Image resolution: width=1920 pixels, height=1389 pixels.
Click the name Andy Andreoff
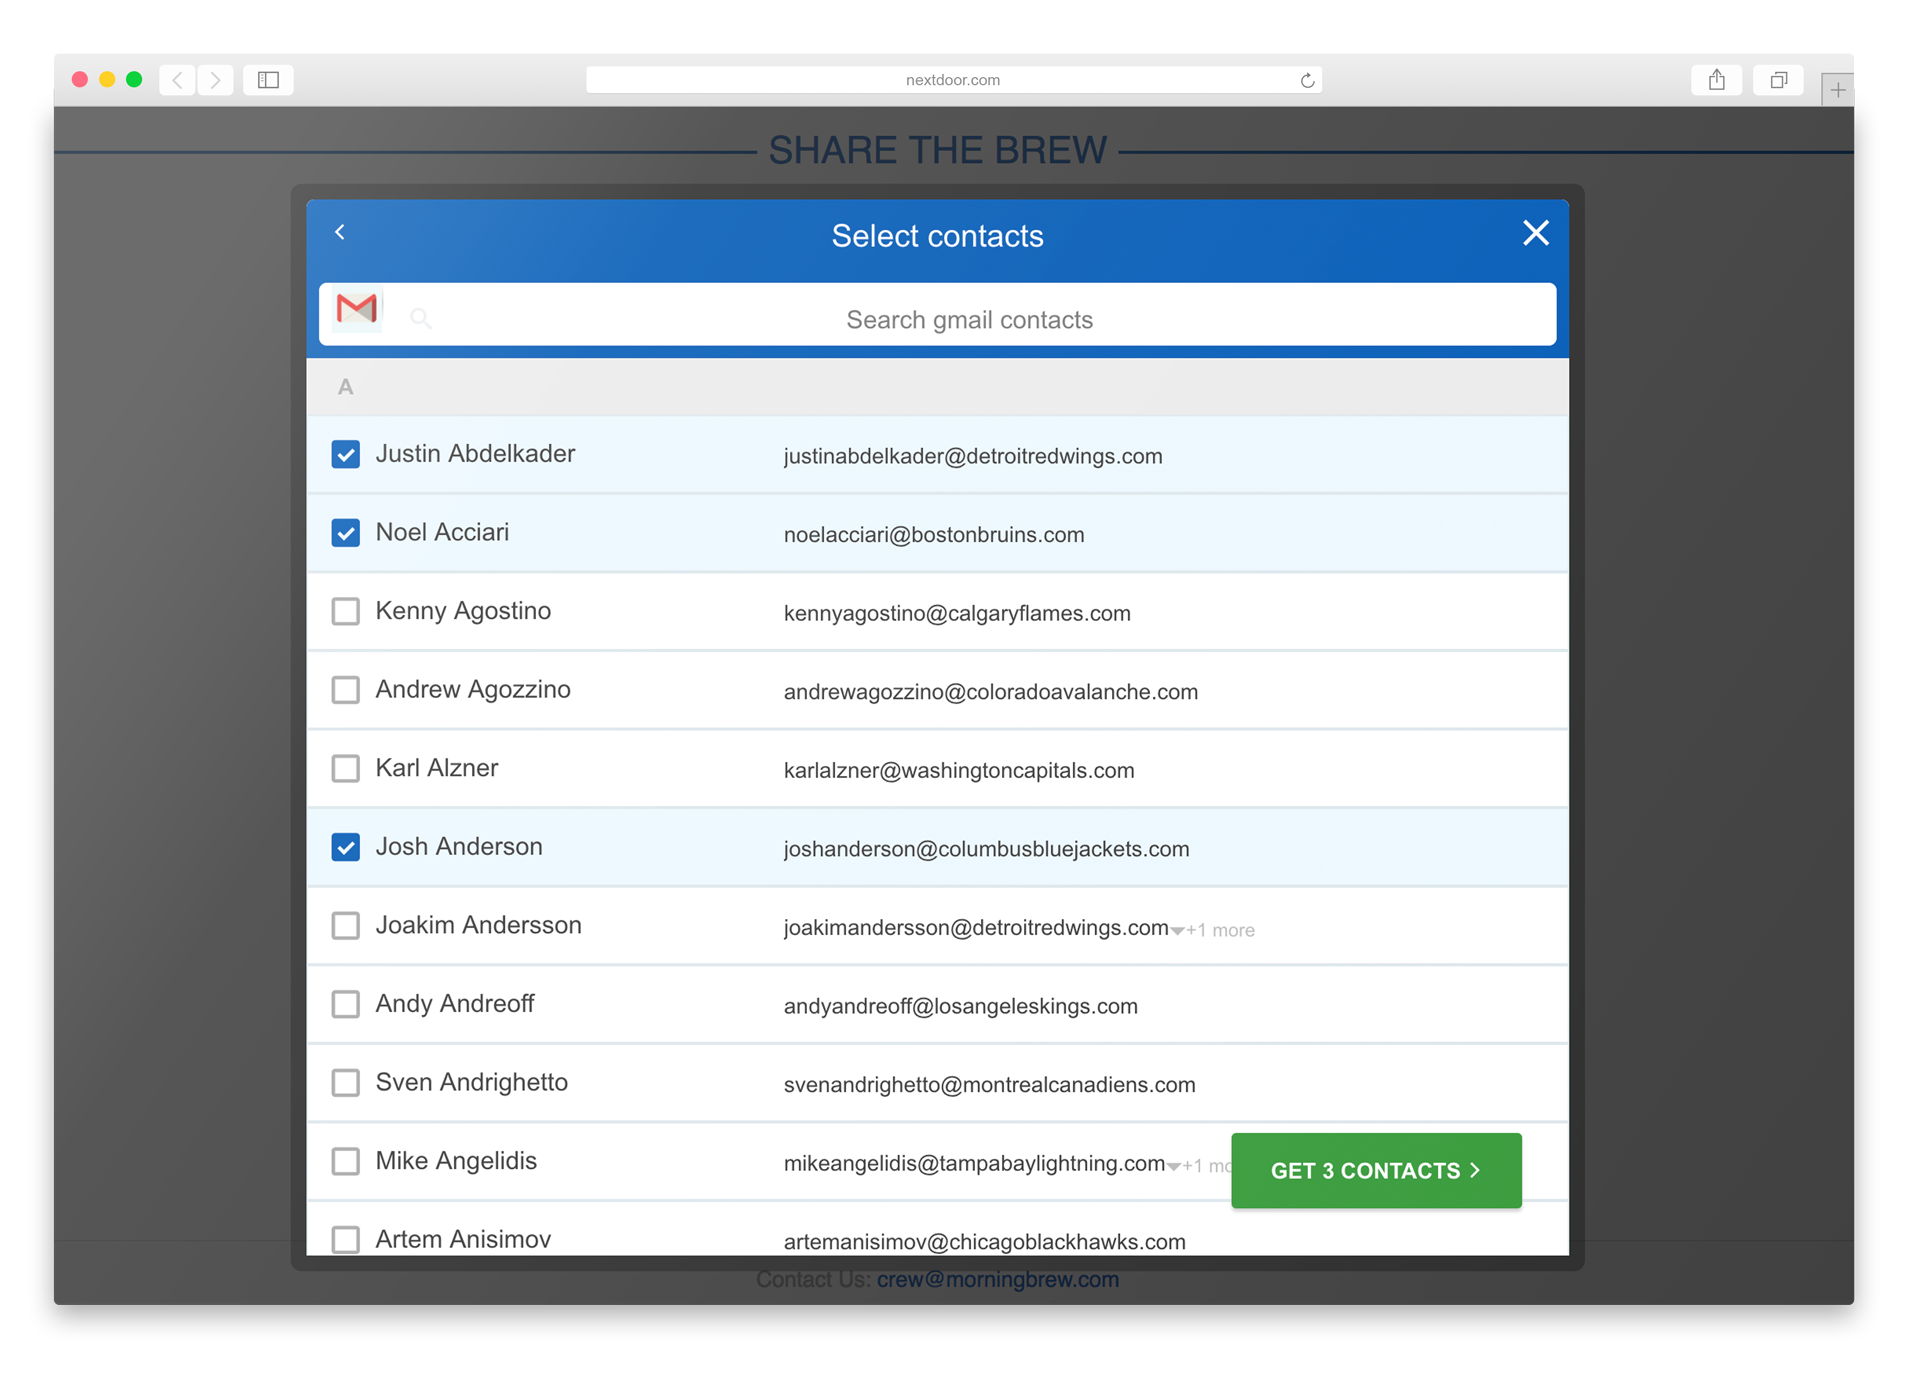[x=455, y=1004]
